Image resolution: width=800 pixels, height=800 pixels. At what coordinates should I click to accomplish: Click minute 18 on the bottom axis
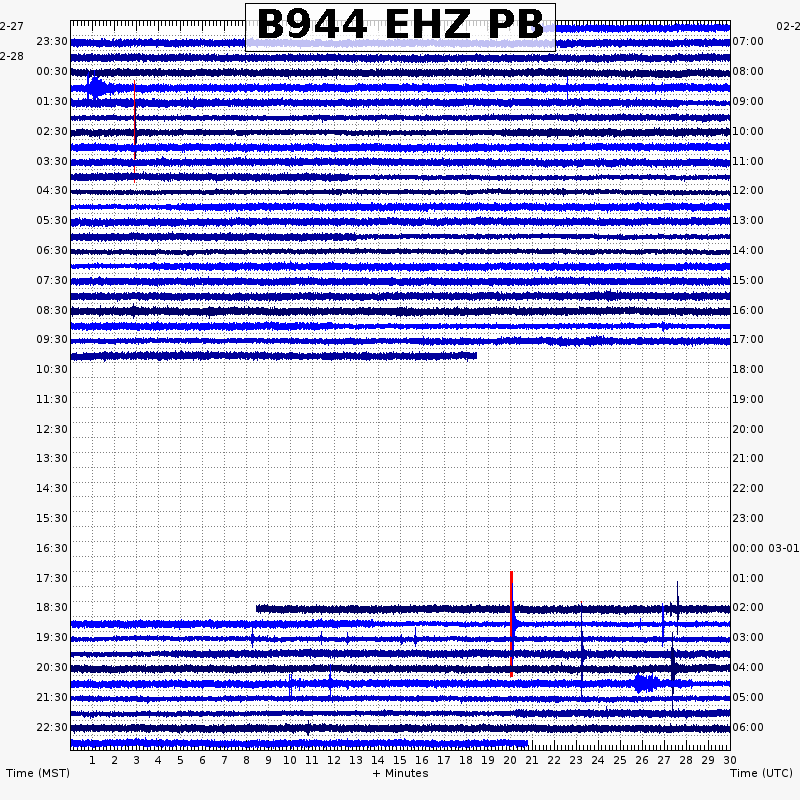pyautogui.click(x=466, y=761)
